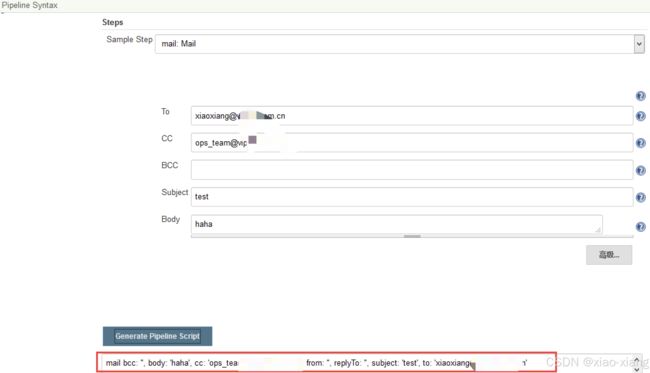Focus the empty BCC input field

(x=412, y=170)
